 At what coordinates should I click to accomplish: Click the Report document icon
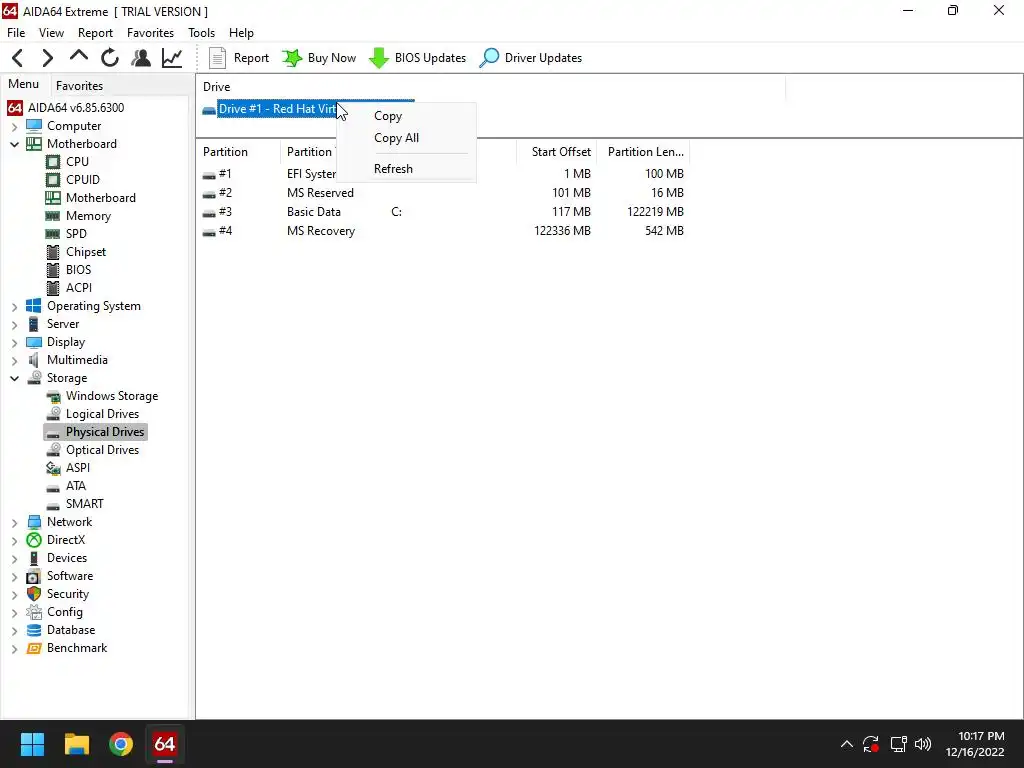217,58
